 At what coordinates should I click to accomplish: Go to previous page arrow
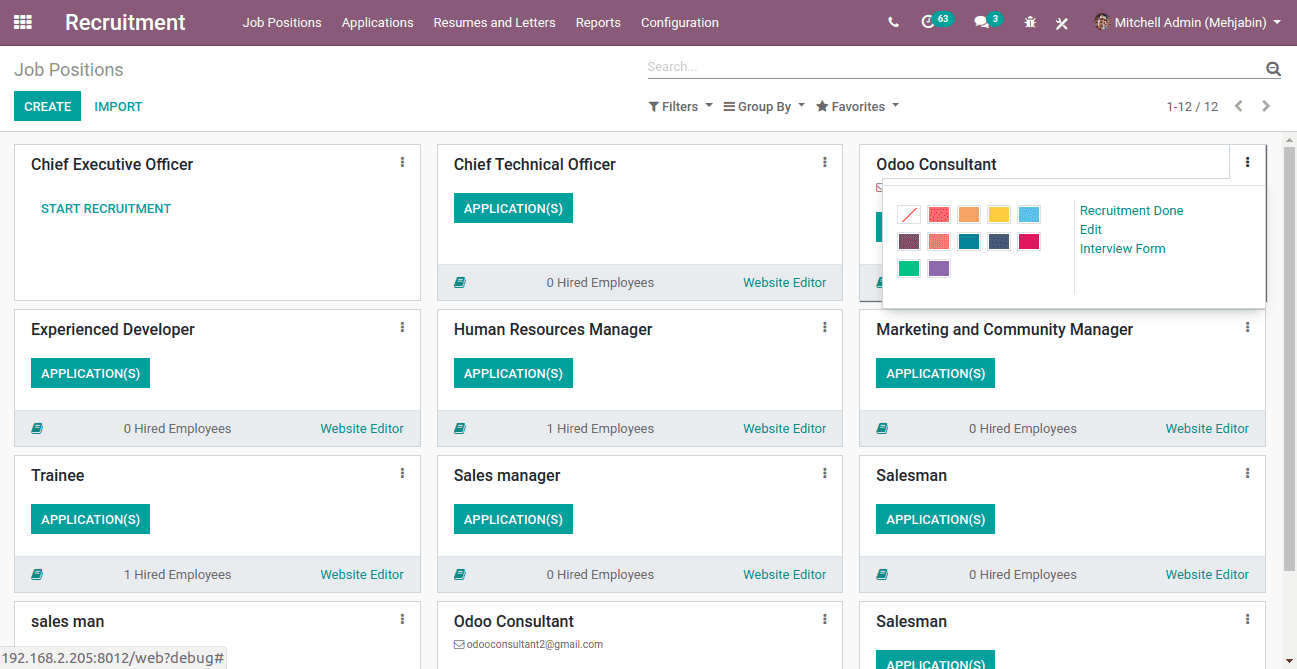[x=1238, y=106]
